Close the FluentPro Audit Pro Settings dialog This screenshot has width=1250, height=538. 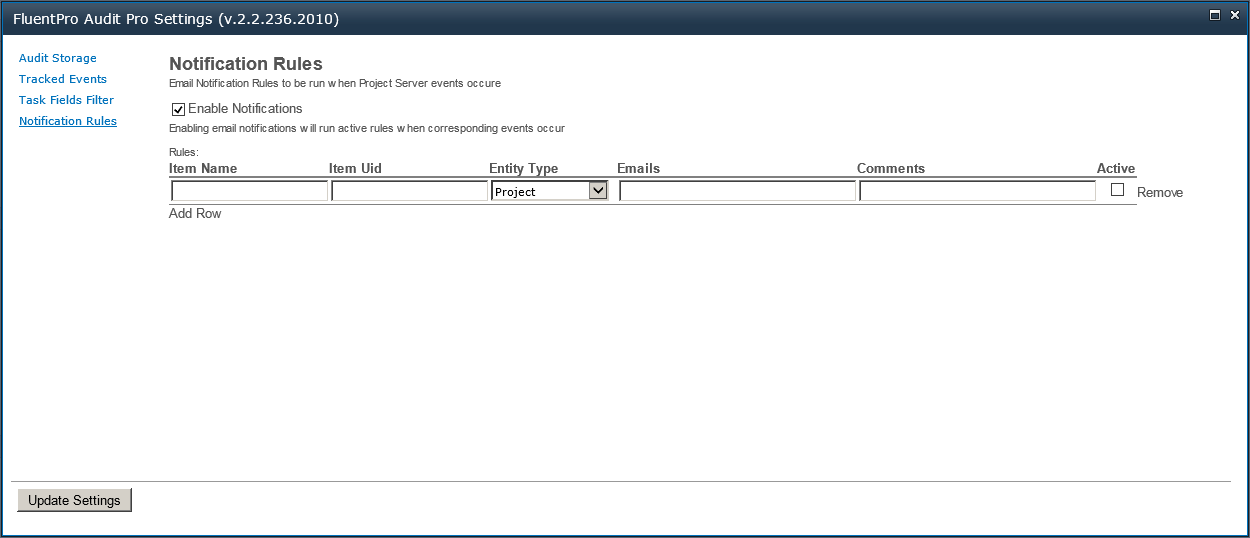tap(1233, 15)
